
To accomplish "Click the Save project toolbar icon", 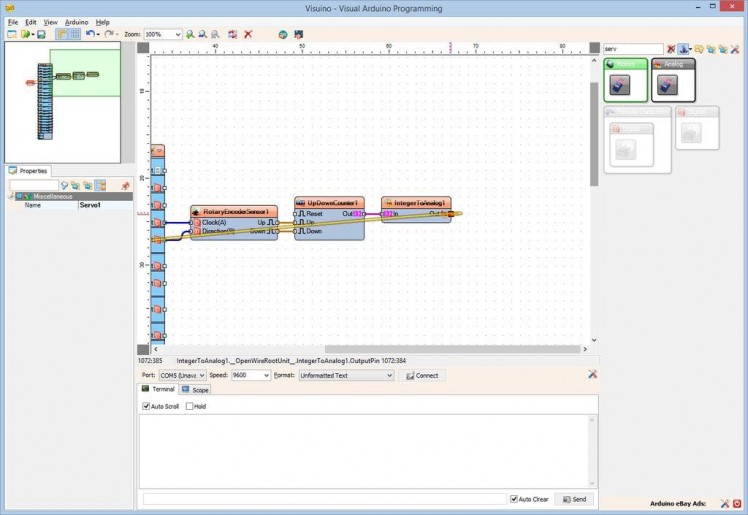I will click(x=41, y=34).
